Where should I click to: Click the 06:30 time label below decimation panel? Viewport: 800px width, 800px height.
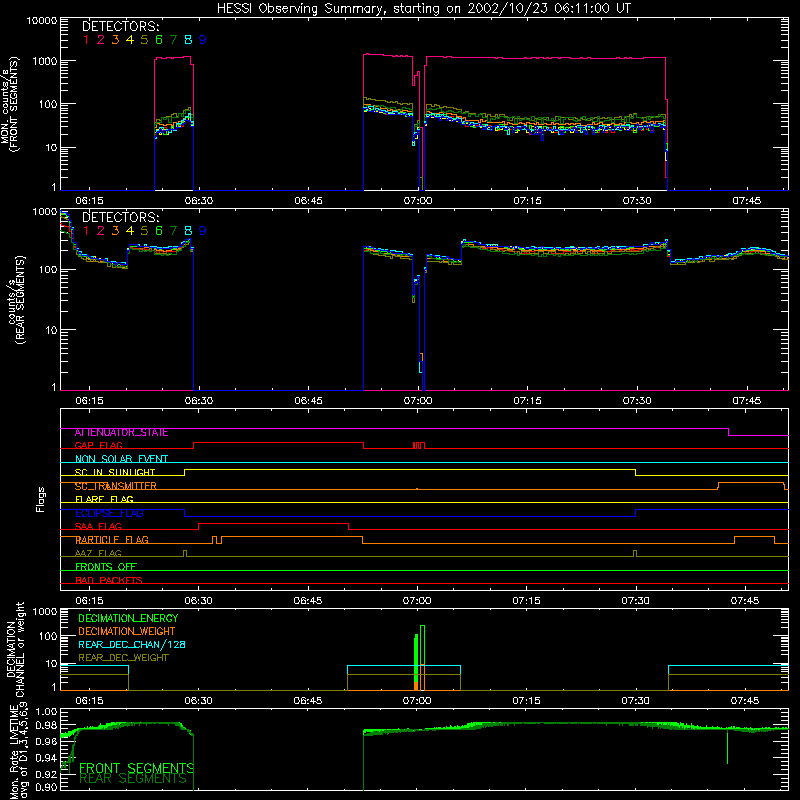point(198,701)
